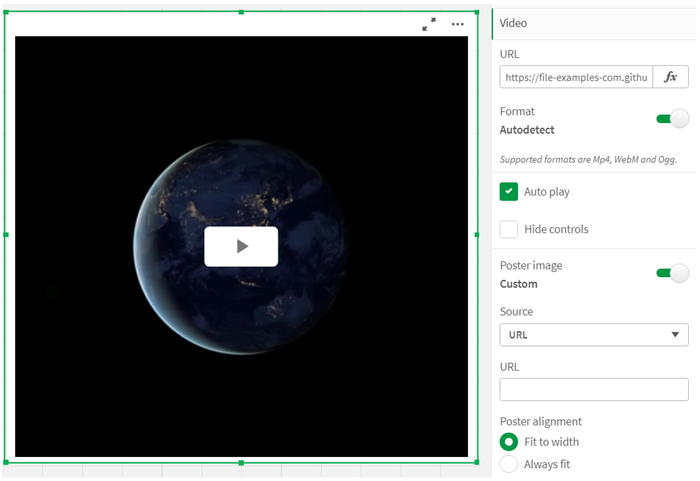Click the video URL field with the file-examples link

(x=576, y=77)
